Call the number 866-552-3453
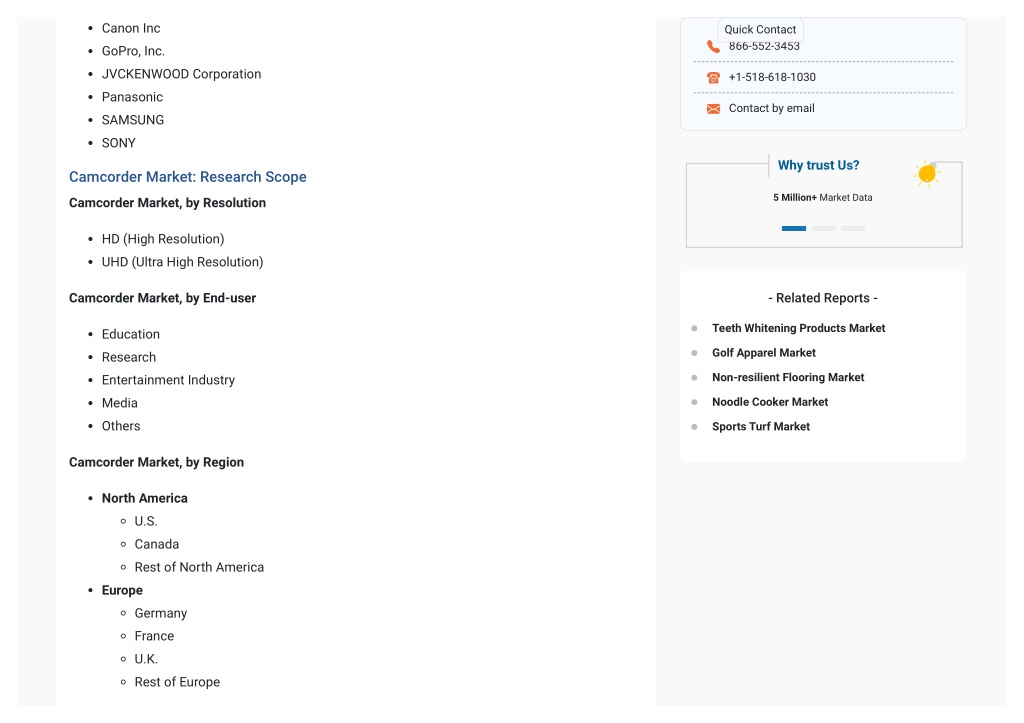The image size is (1024, 723). (764, 46)
